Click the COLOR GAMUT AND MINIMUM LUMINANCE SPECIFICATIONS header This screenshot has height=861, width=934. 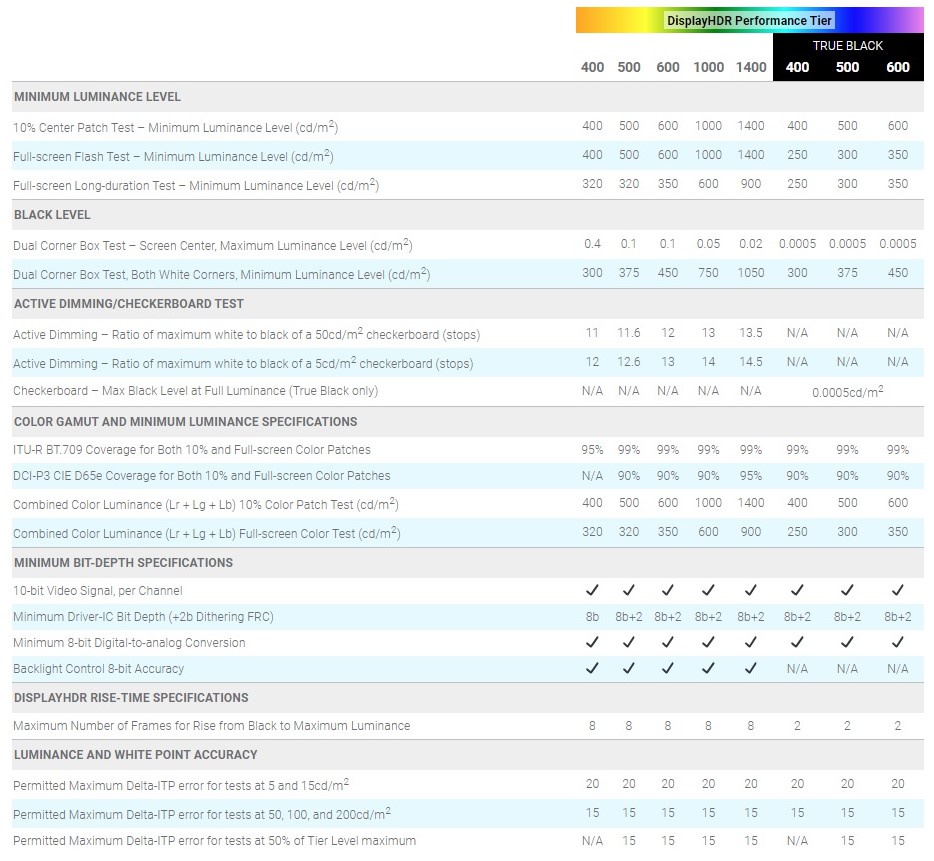pos(185,422)
